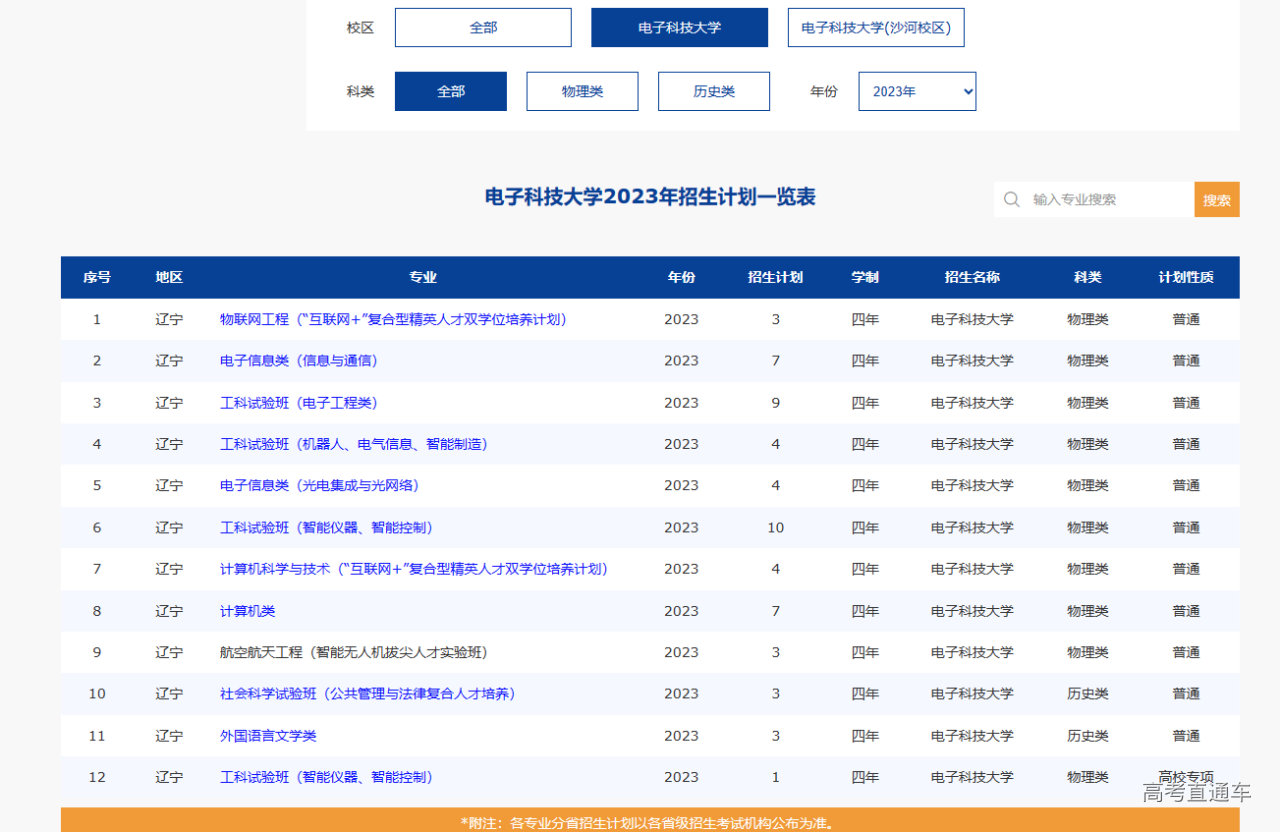Click the 计算机类 major link
This screenshot has height=832, width=1280.
pyautogui.click(x=246, y=610)
